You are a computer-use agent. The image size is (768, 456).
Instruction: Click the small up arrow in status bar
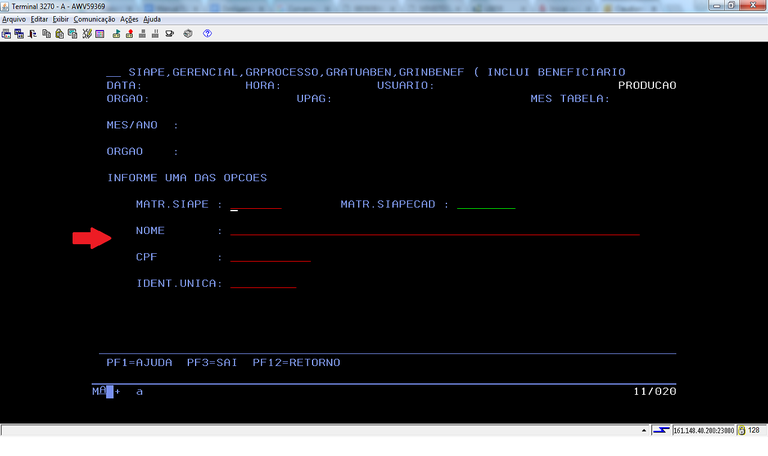pyautogui.click(x=642, y=430)
